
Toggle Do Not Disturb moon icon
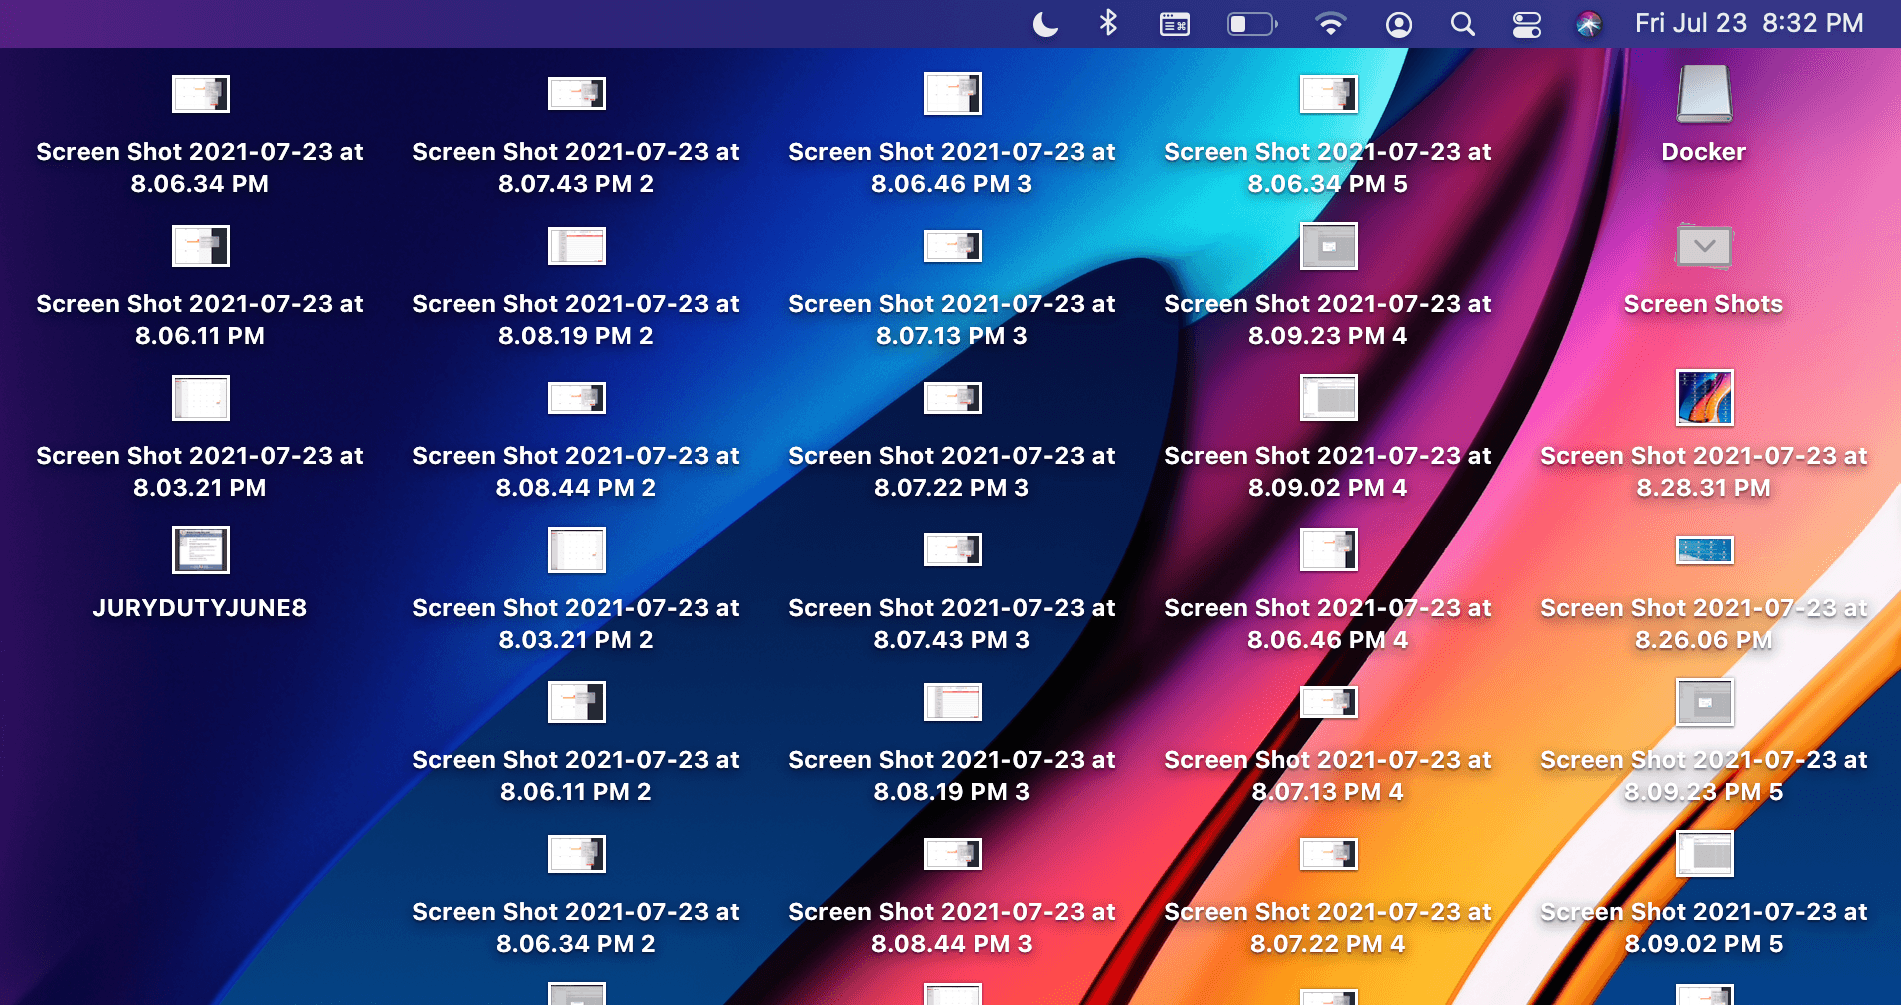tap(1045, 24)
